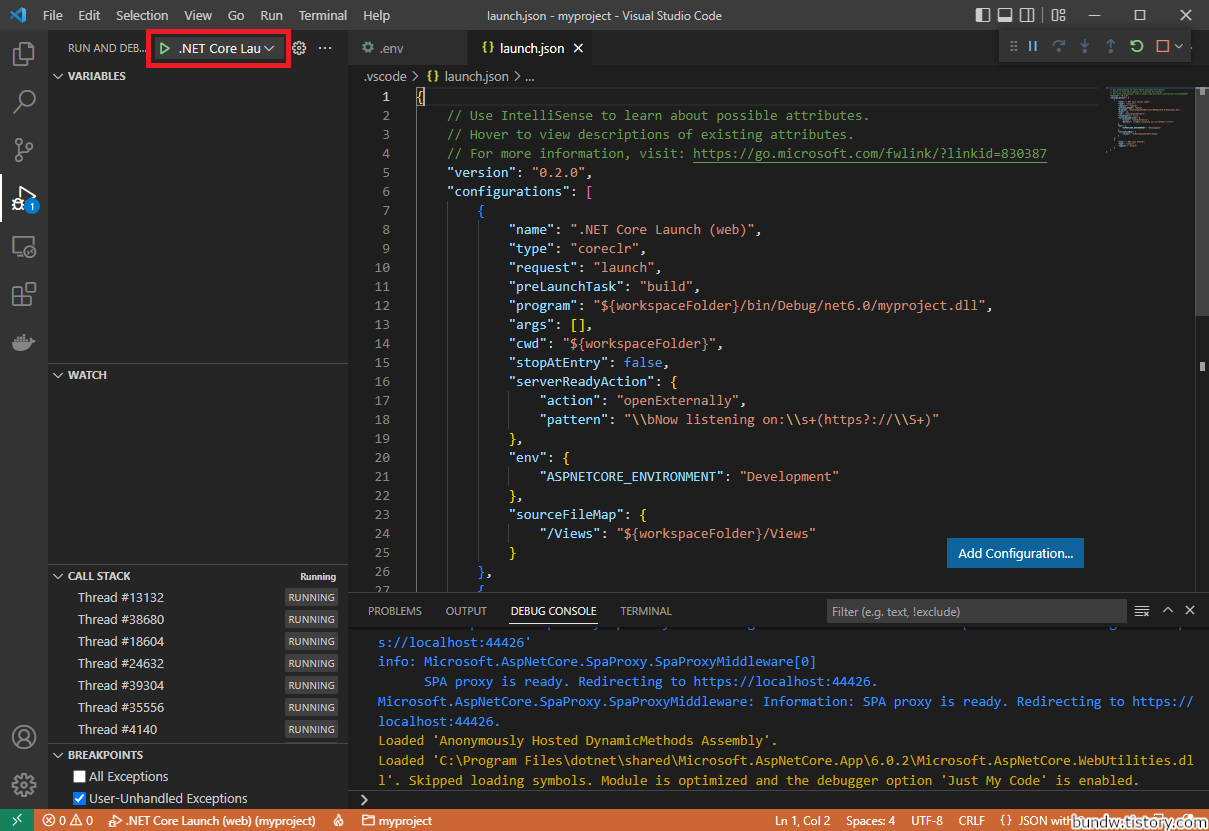Viewport: 1209px width, 831px height.
Task: Click the flame icon in status bar
Action: click(x=339, y=820)
